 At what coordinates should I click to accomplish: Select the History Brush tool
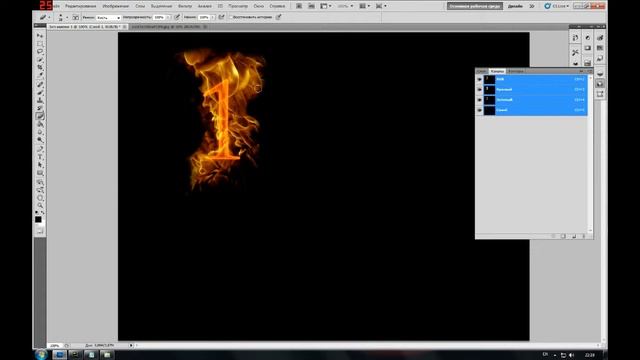pyautogui.click(x=40, y=109)
